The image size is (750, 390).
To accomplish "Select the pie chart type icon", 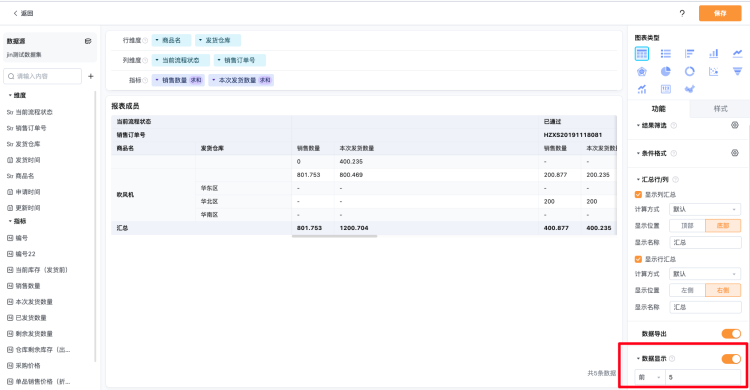I will [x=665, y=71].
